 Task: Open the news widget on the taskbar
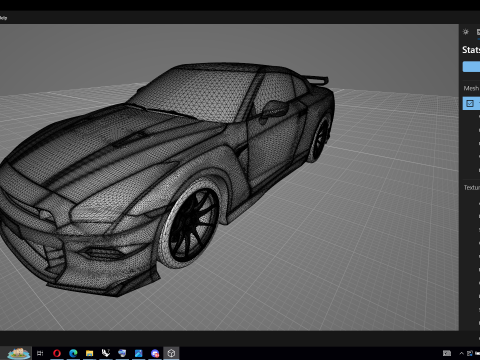pos(19,353)
